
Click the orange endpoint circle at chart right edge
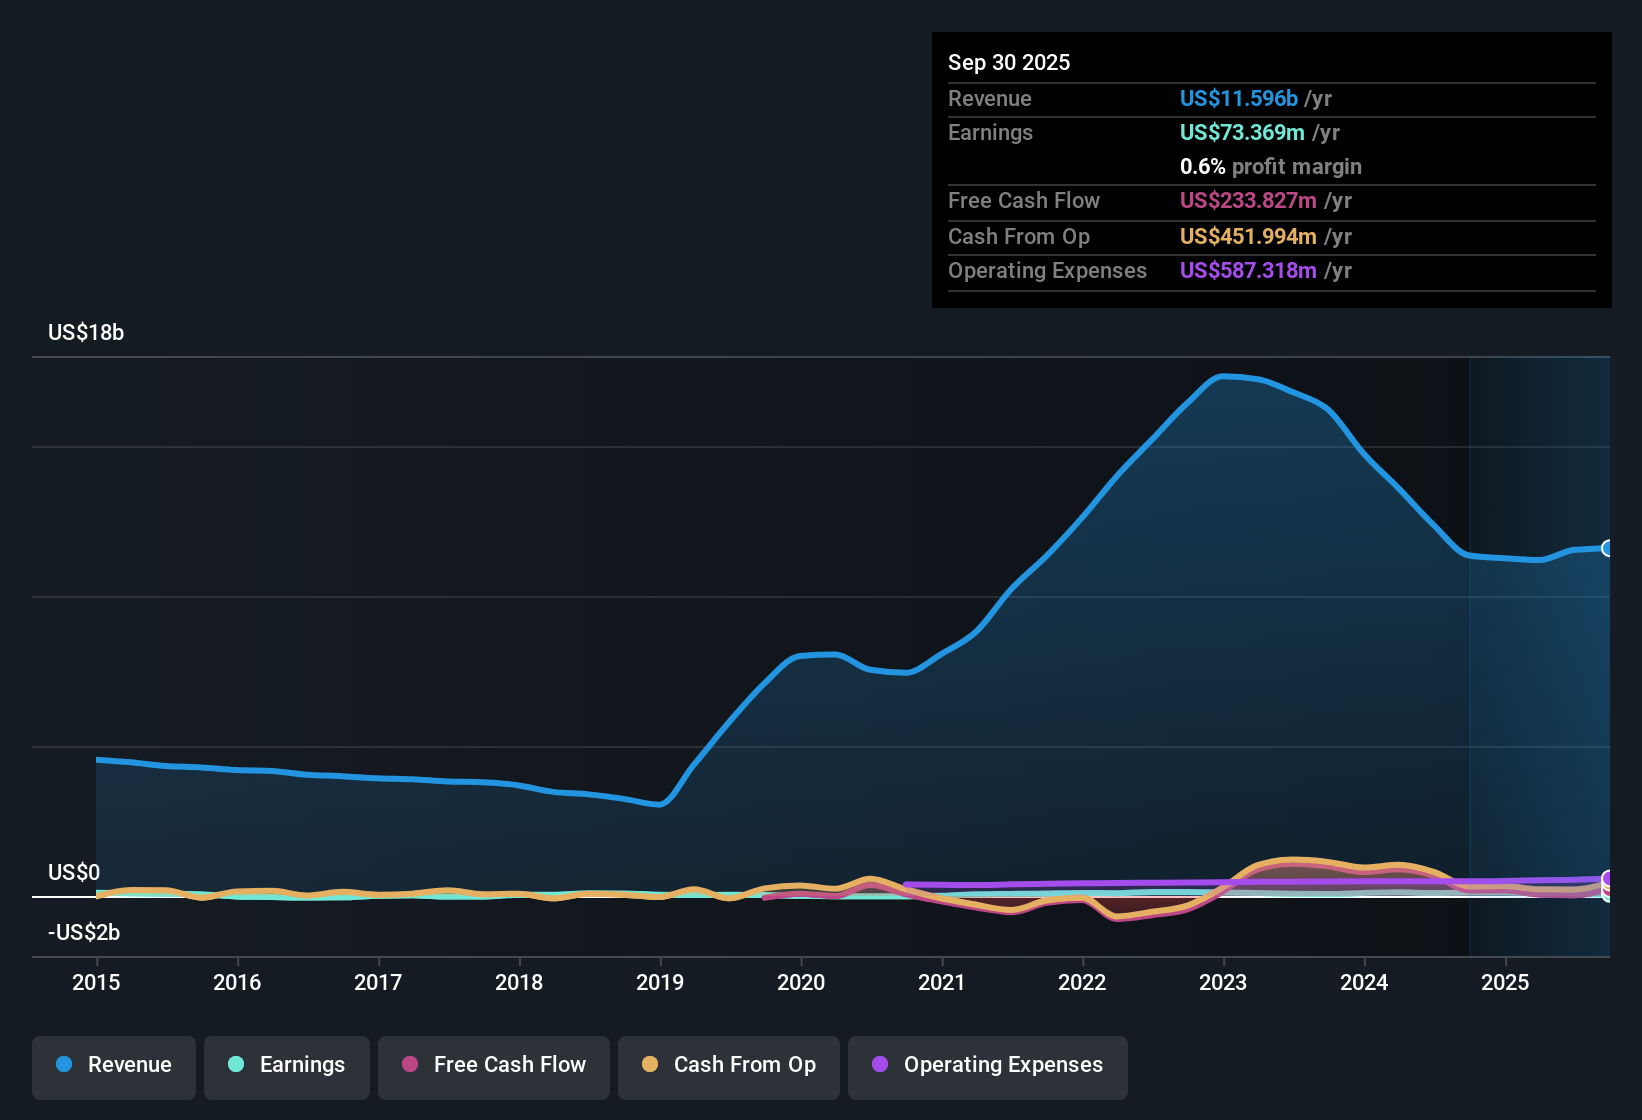[x=1606, y=887]
